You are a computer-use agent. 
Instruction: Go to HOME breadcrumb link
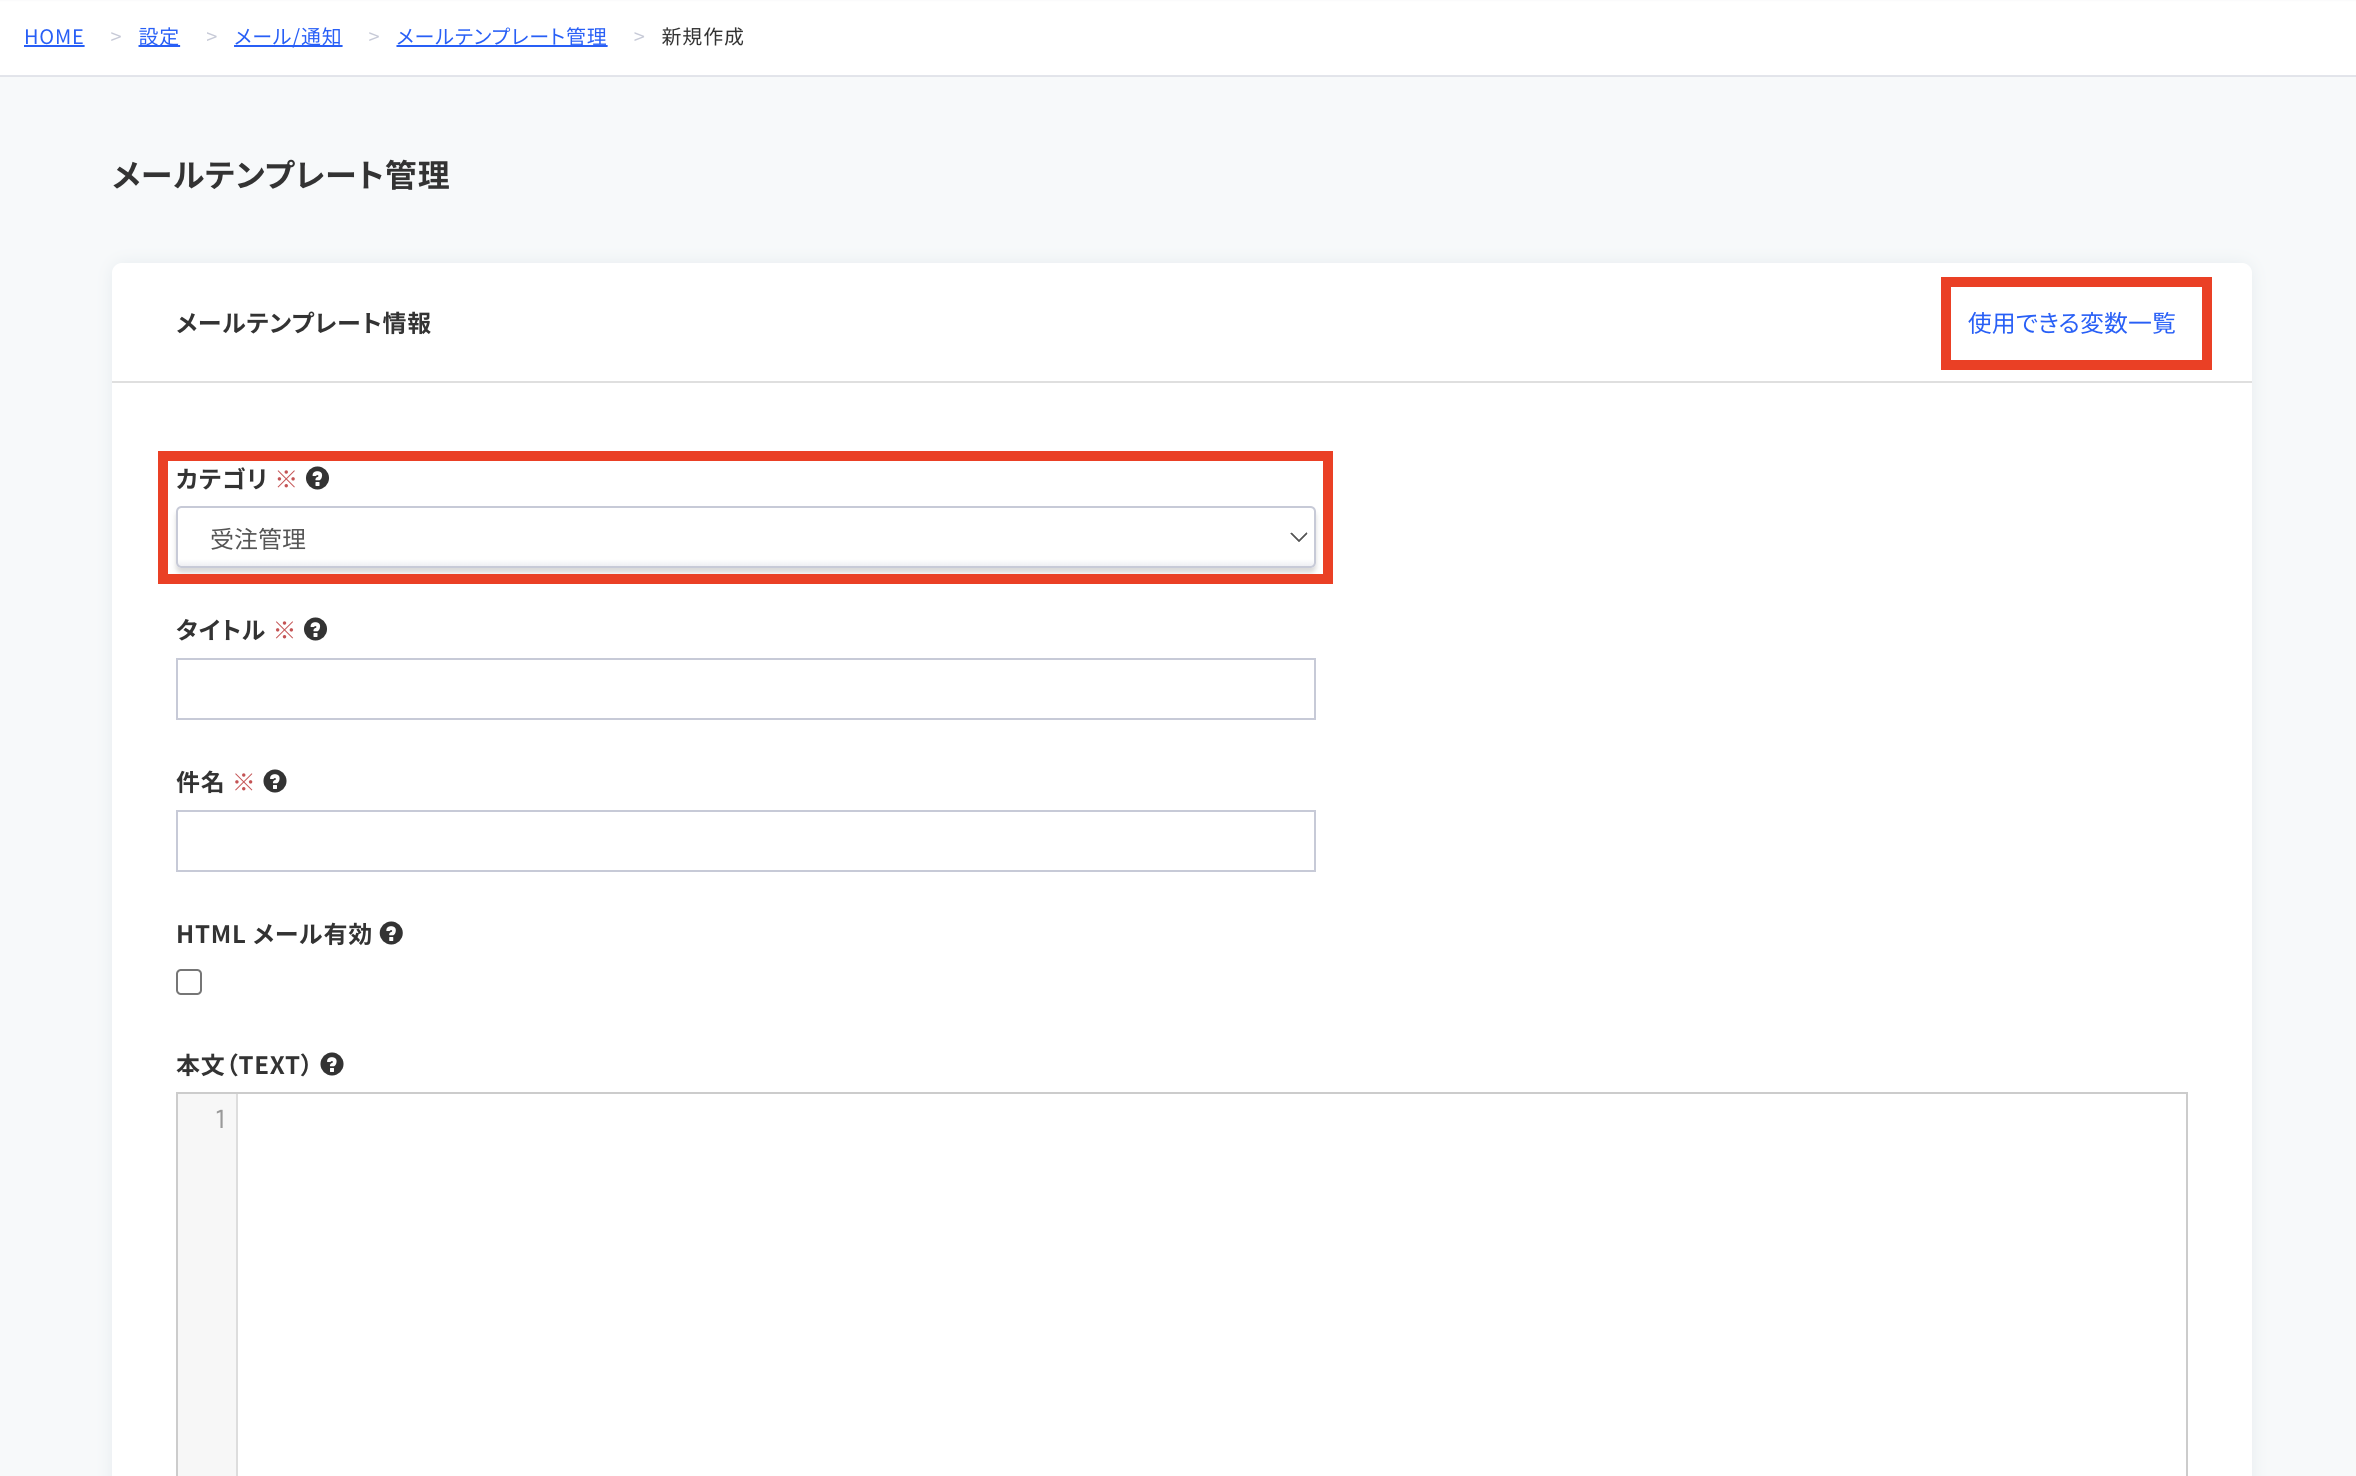click(54, 37)
